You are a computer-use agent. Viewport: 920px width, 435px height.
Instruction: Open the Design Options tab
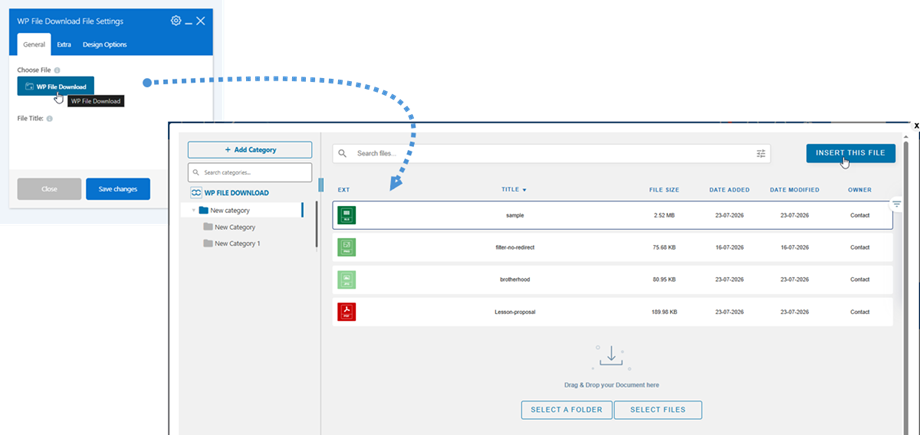point(104,45)
